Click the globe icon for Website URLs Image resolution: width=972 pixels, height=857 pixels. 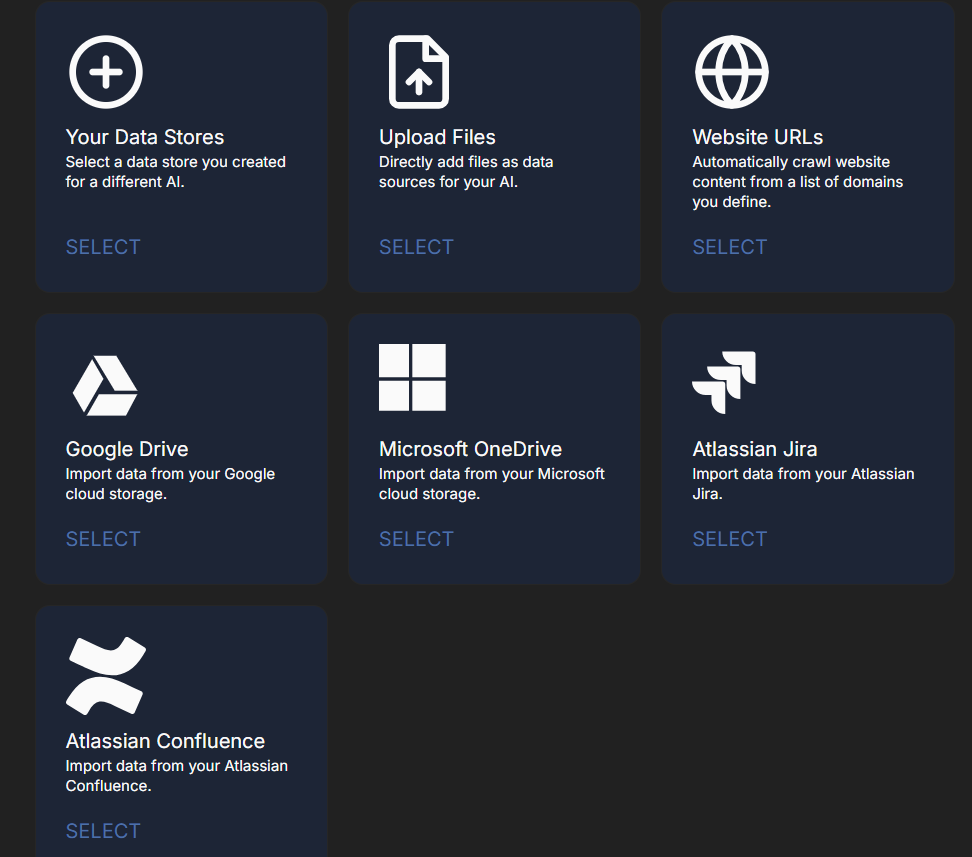(x=731, y=72)
